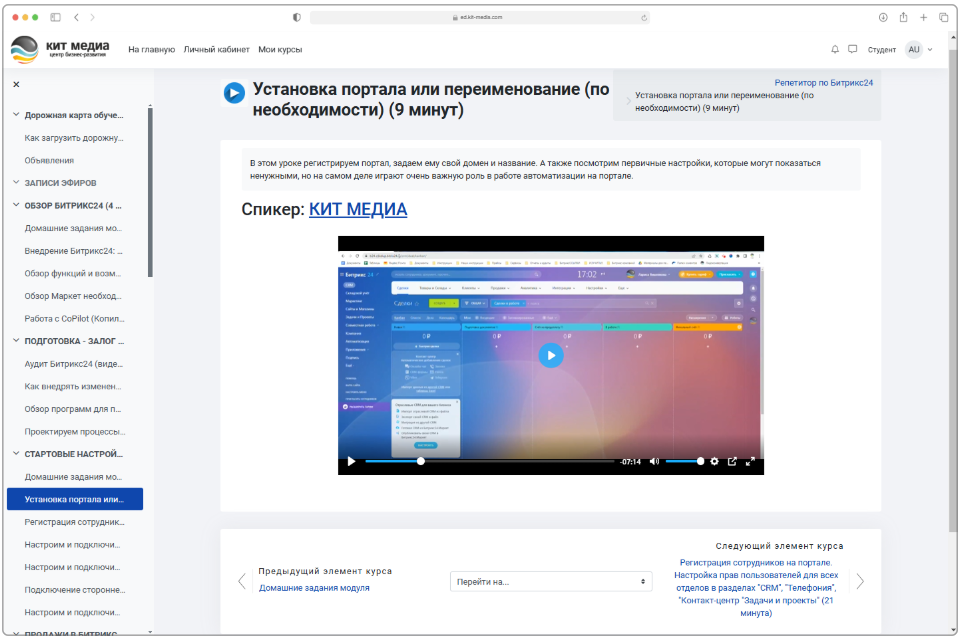Mute the video with speaker icon

point(654,462)
